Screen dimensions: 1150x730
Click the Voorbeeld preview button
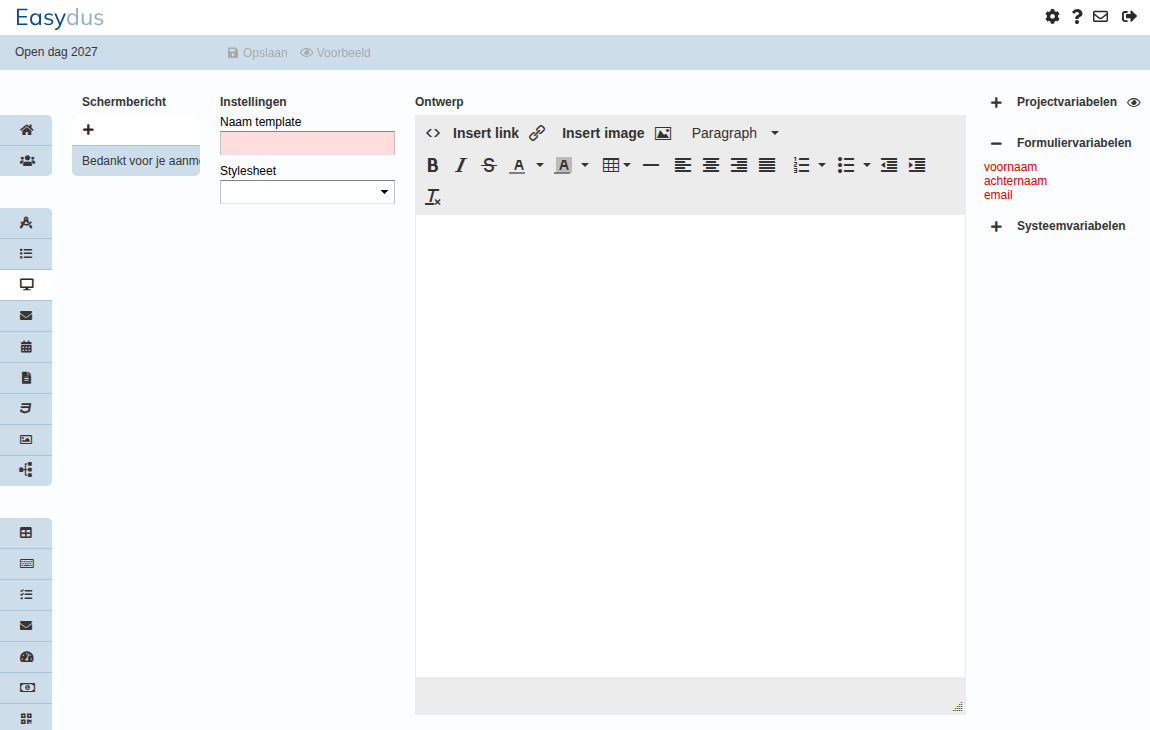pyautogui.click(x=335, y=53)
